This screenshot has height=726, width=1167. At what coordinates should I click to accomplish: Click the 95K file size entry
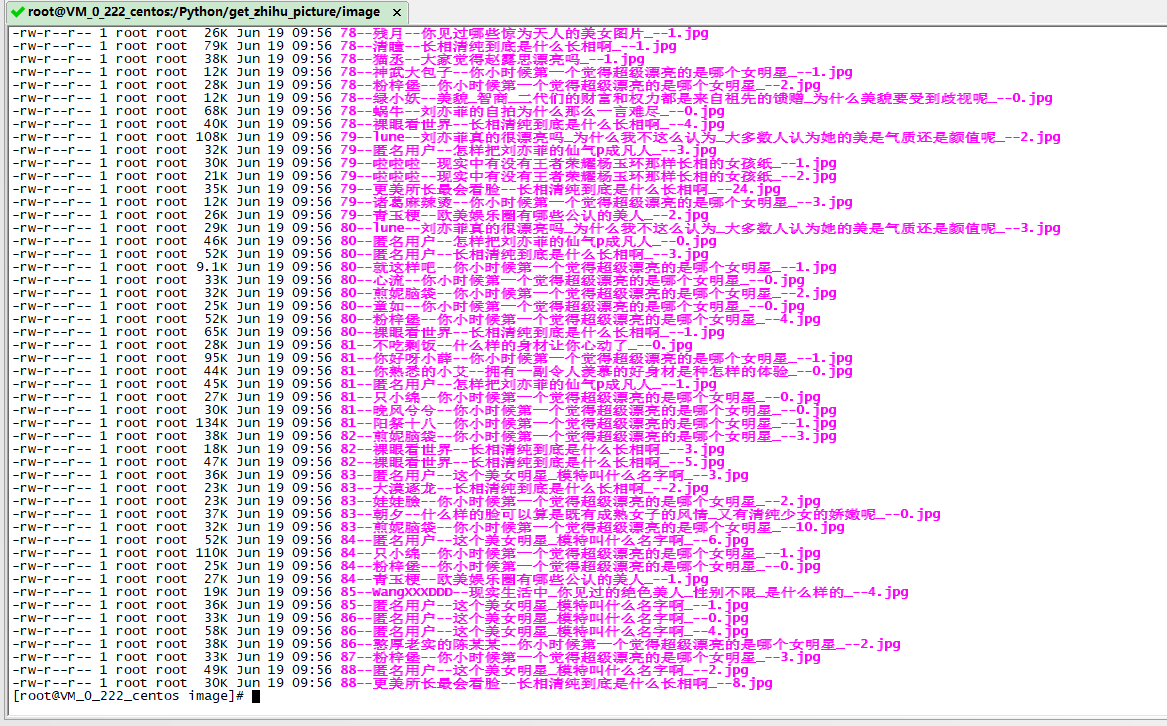215,358
